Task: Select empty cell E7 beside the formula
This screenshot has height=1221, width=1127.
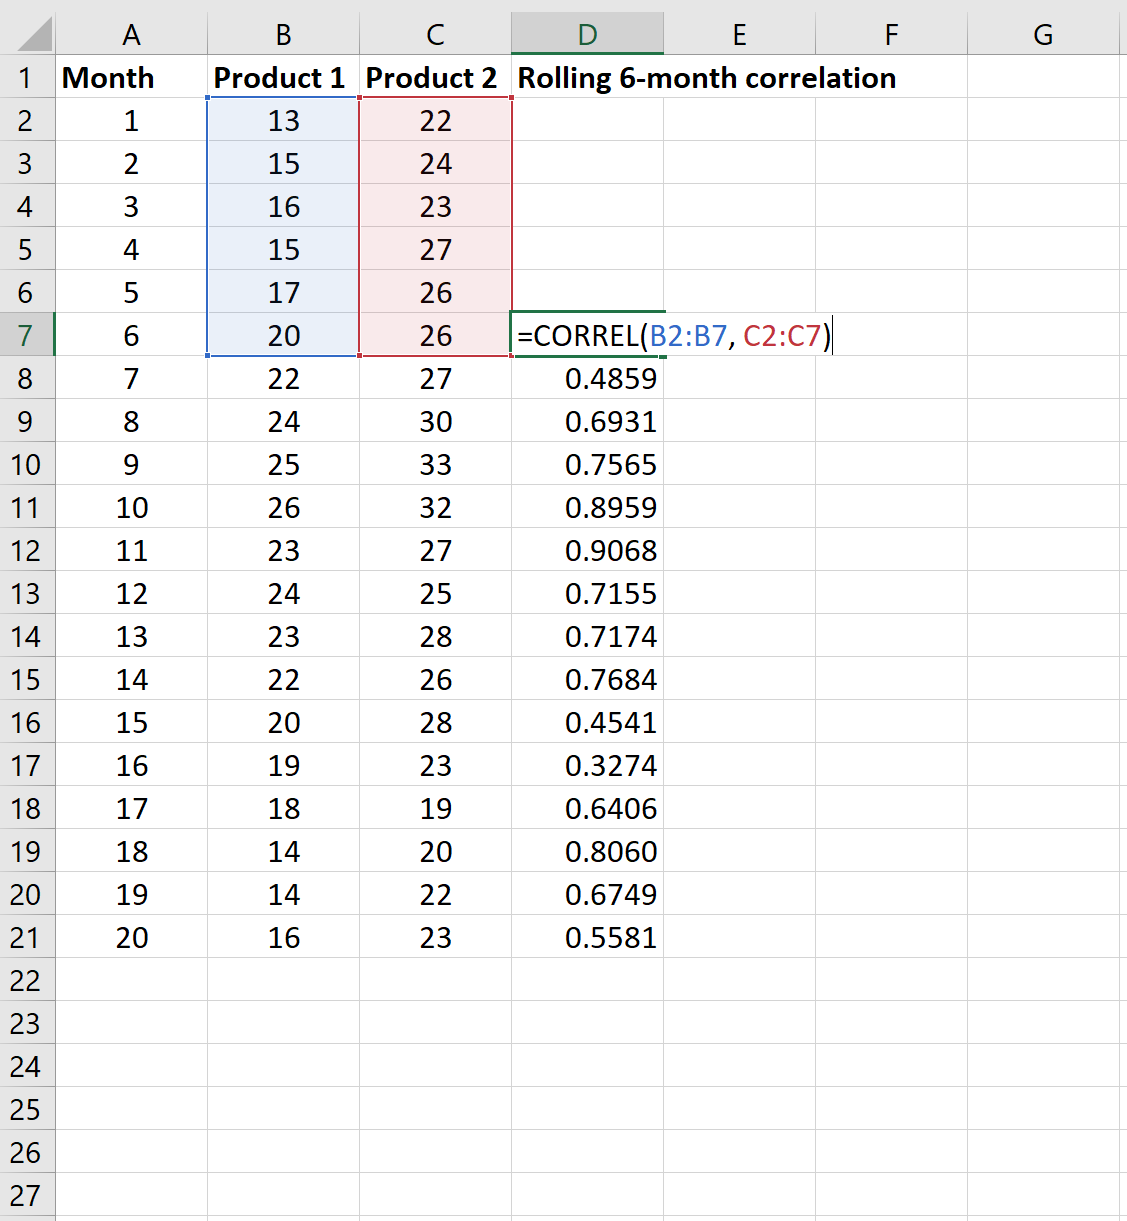Action: click(x=739, y=335)
